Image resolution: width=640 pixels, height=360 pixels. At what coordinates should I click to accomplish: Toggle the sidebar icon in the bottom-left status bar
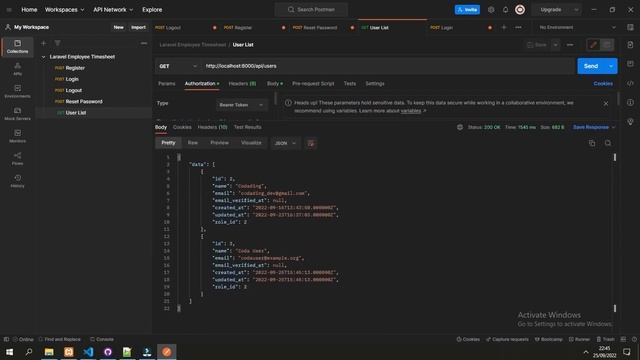coord(6,339)
